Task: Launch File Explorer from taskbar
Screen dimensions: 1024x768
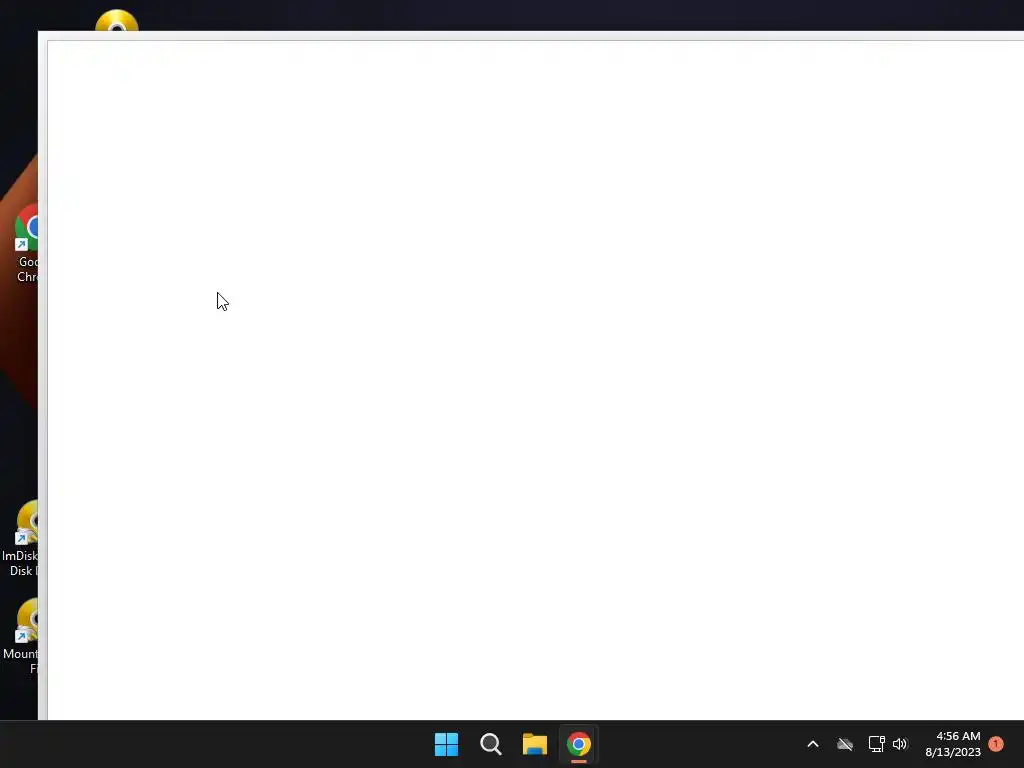Action: tap(534, 744)
